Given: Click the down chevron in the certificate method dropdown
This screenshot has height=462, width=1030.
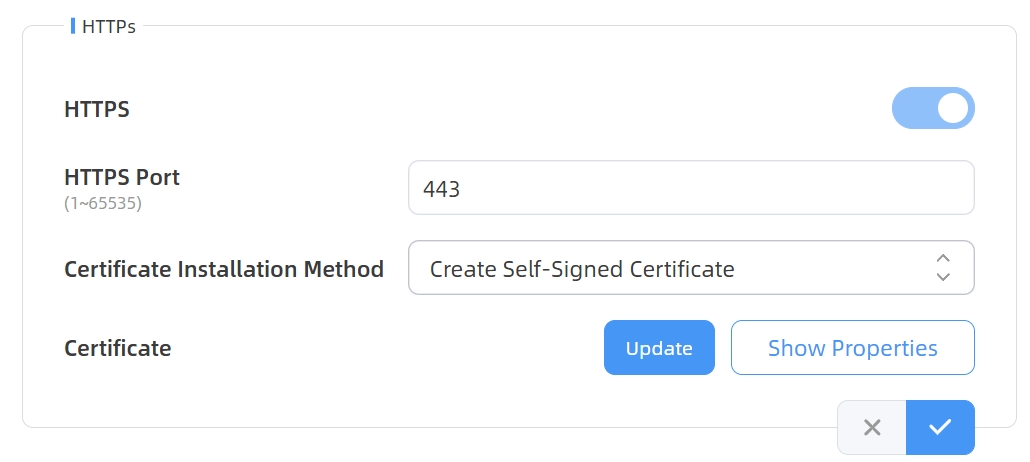Looking at the screenshot, I should point(942,277).
